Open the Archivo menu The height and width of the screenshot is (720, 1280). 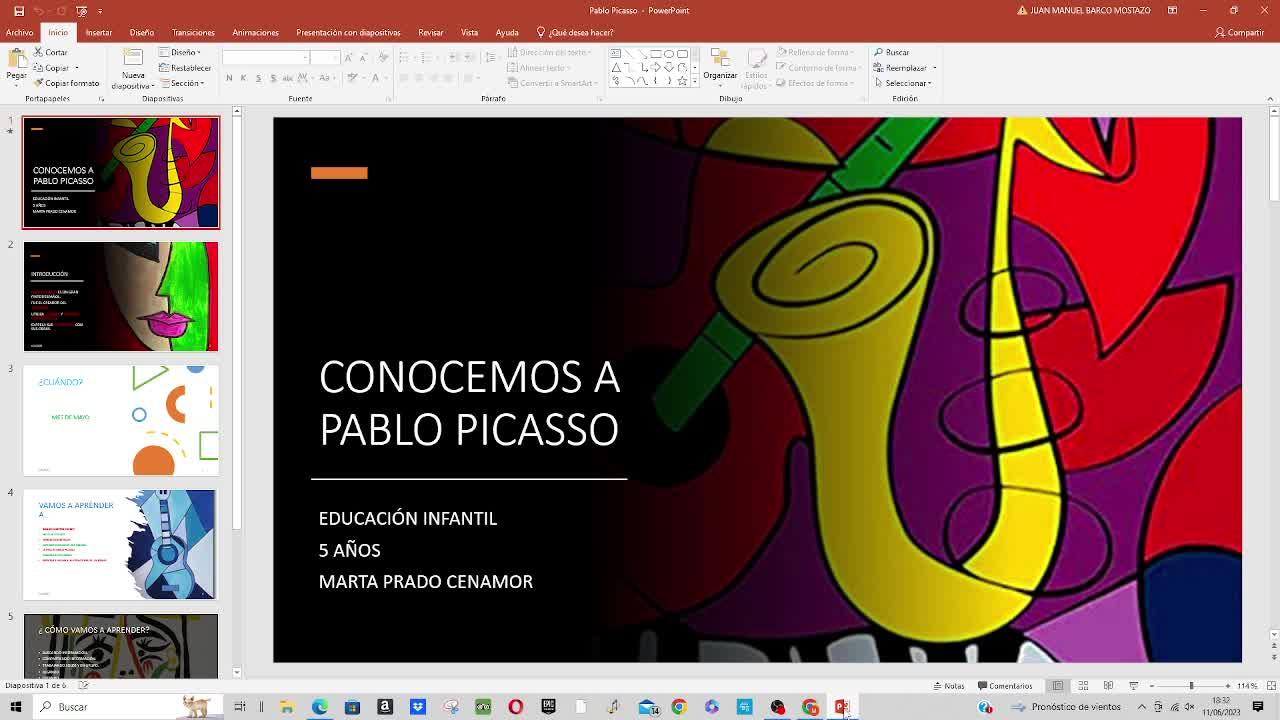click(19, 32)
